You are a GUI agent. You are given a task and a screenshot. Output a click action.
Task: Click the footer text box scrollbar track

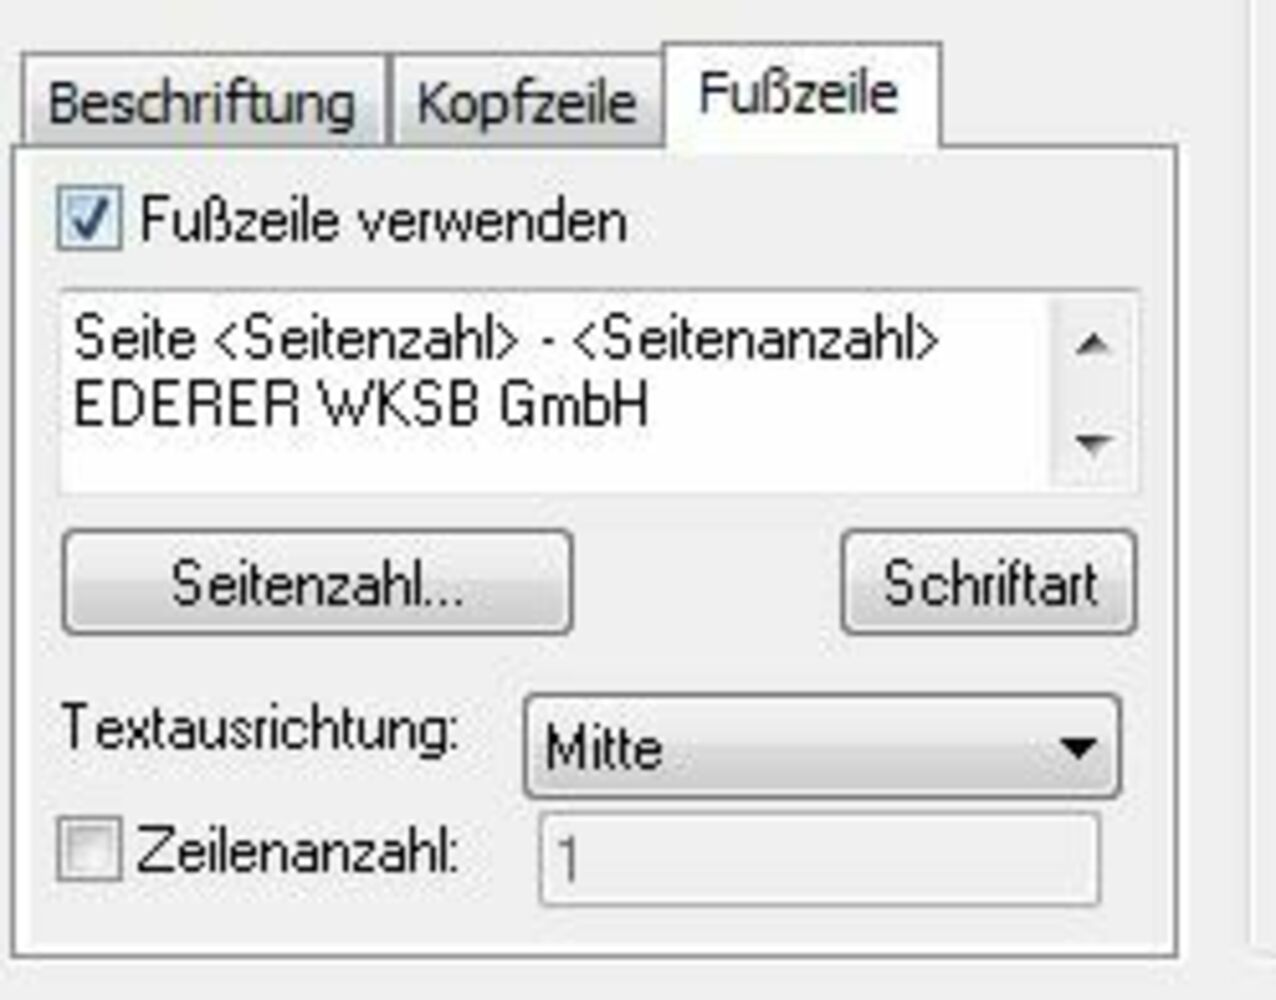pyautogui.click(x=1092, y=394)
